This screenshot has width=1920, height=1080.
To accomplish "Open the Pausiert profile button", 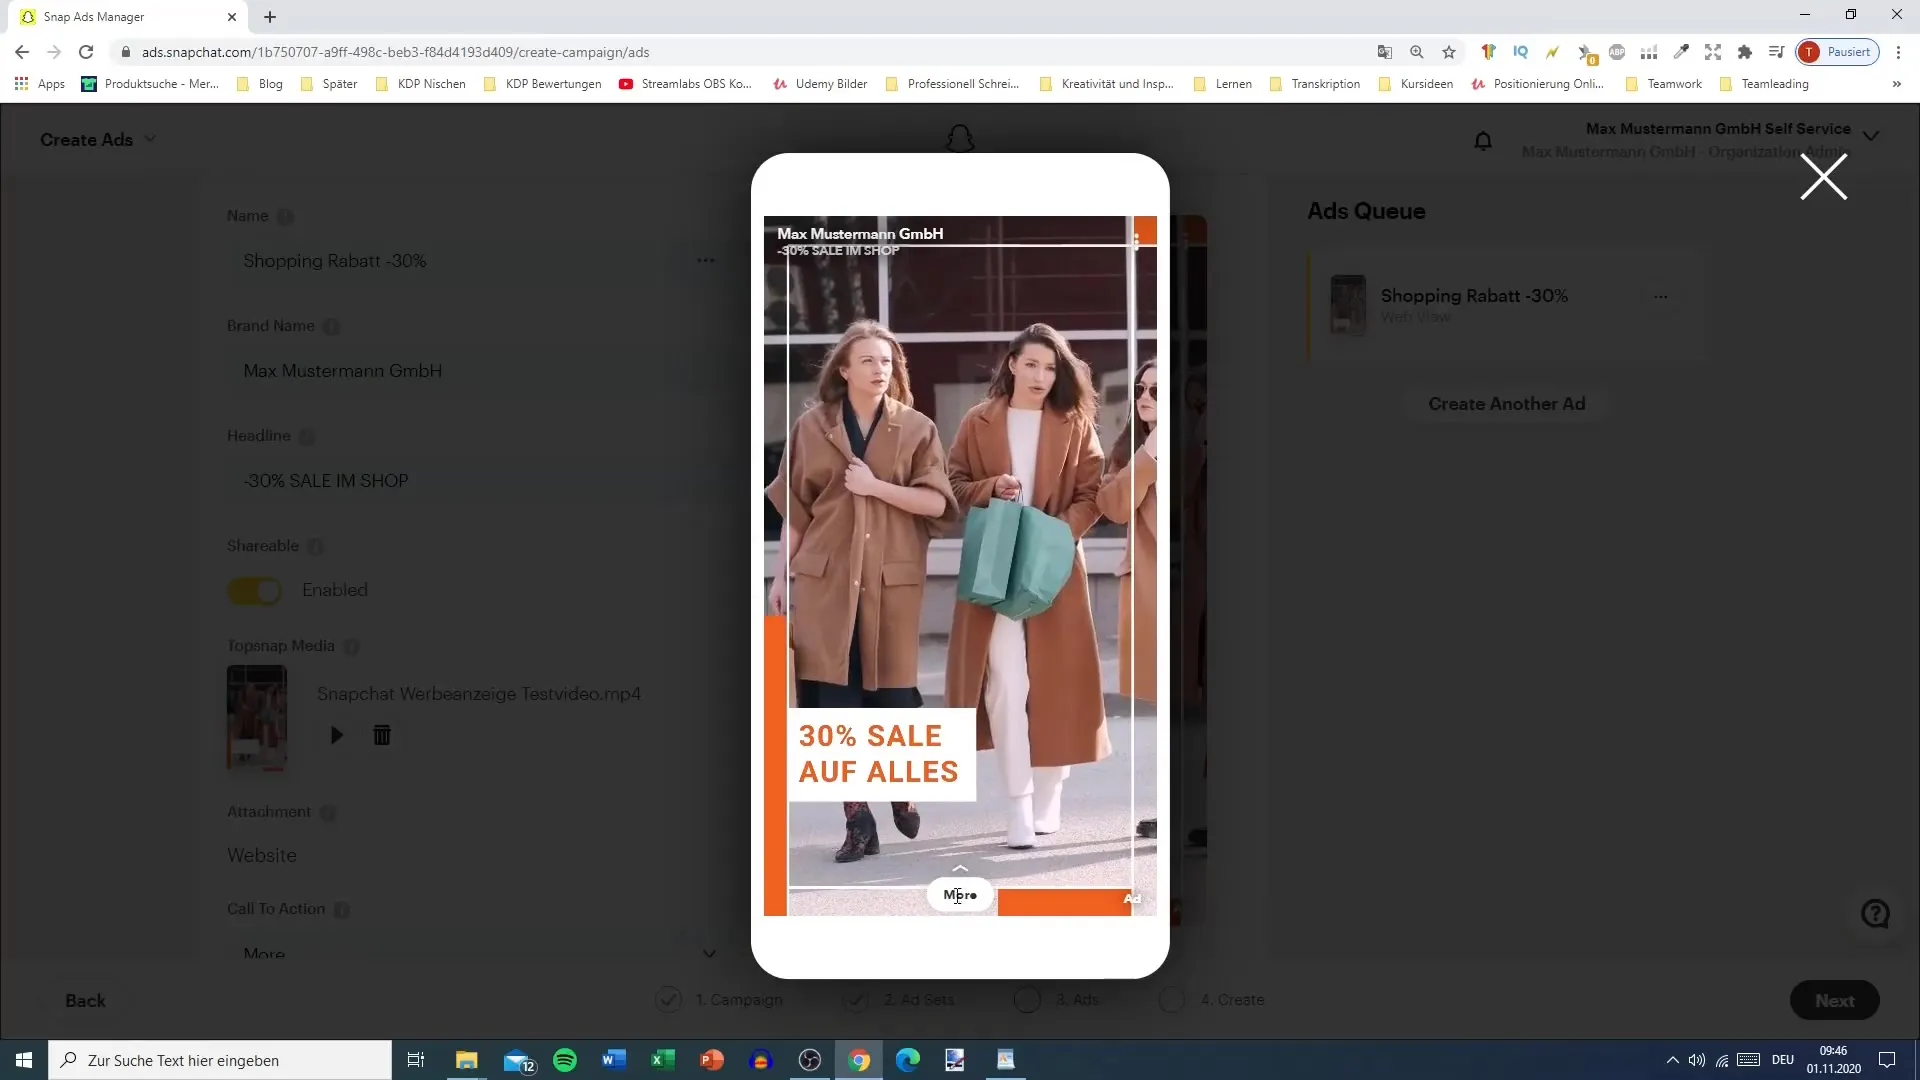I will point(1837,52).
